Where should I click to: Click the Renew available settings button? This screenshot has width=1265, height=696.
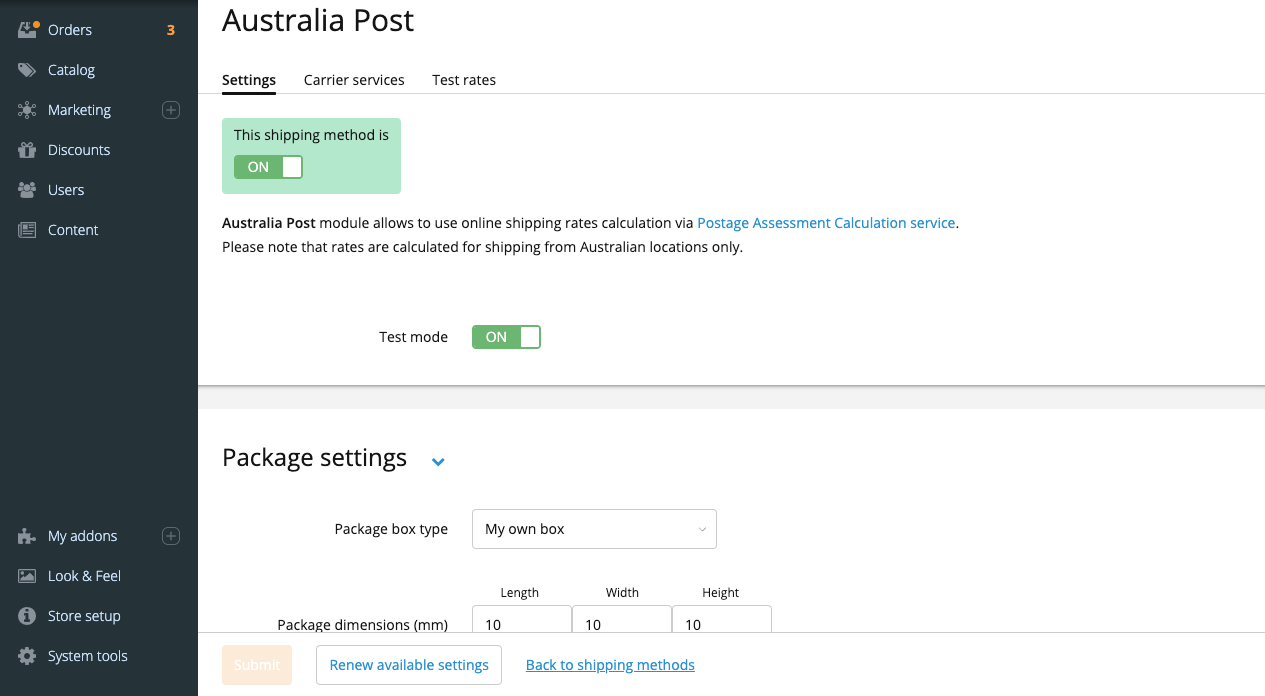point(409,665)
